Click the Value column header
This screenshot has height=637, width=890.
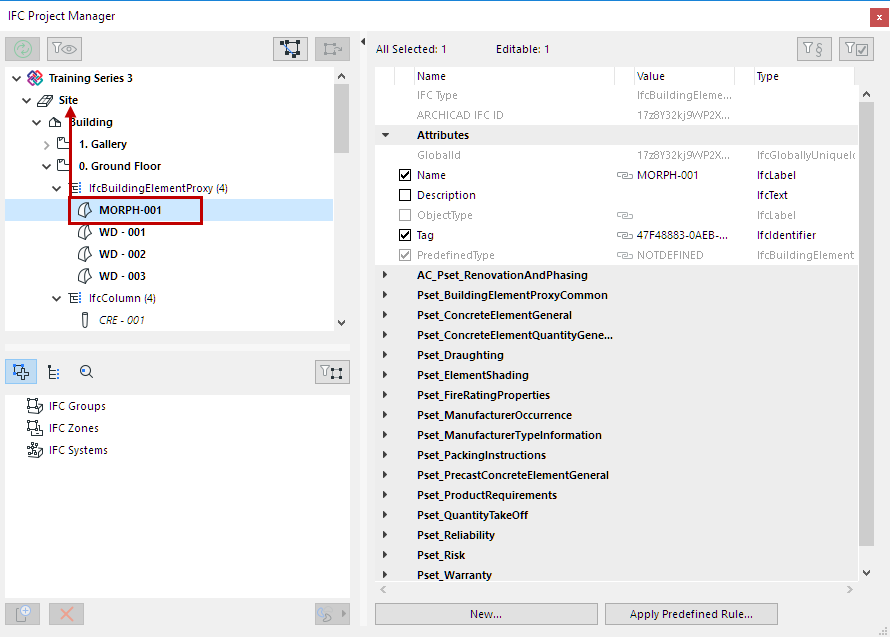(651, 76)
